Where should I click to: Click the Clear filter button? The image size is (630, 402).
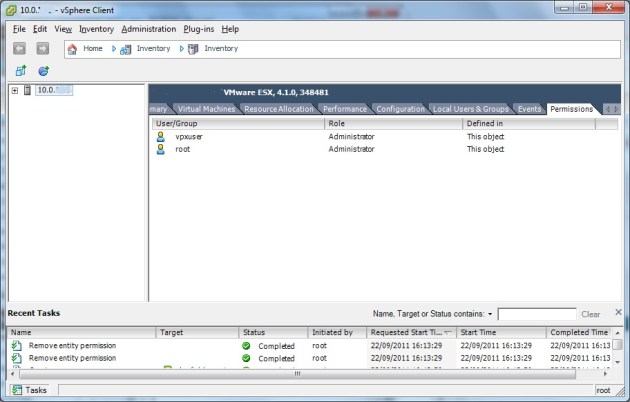pos(591,314)
